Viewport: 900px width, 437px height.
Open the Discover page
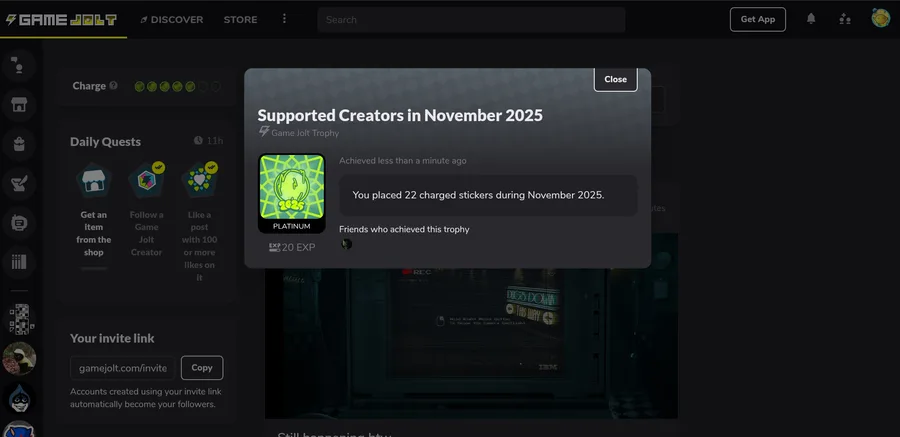click(x=172, y=20)
